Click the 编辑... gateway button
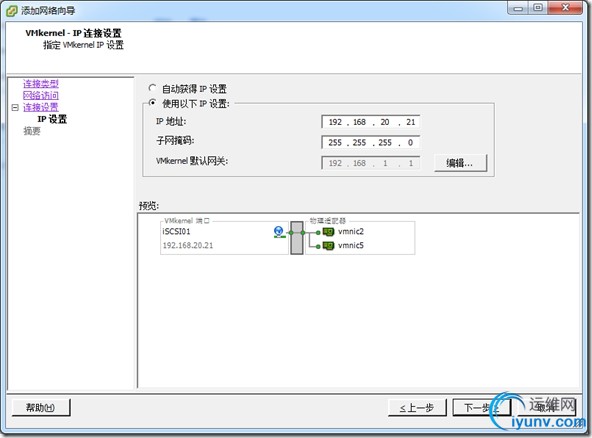592x438 pixels. (460, 163)
